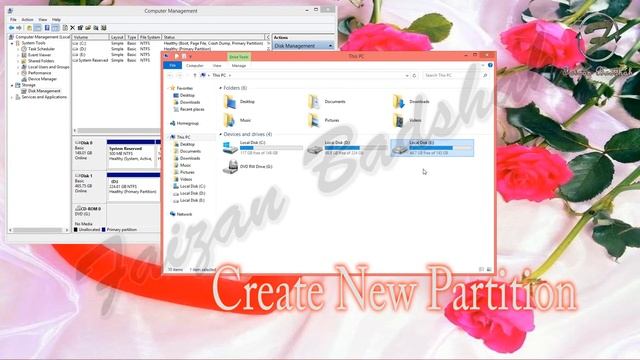Collapse Storage node in Computer Management tree

pyautogui.click(x=12, y=85)
